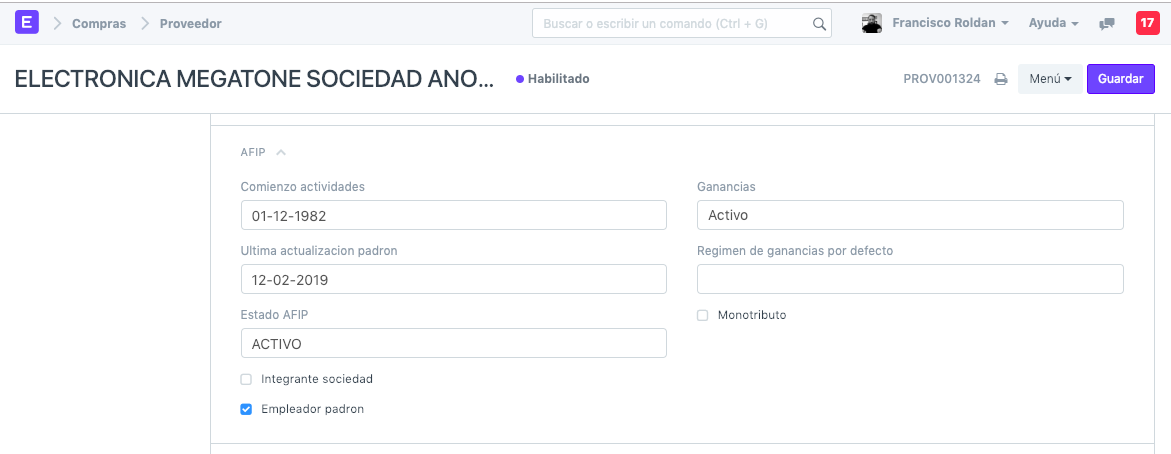Uncheck the Empleador padron checkbox
The width and height of the screenshot is (1171, 454).
(246, 409)
